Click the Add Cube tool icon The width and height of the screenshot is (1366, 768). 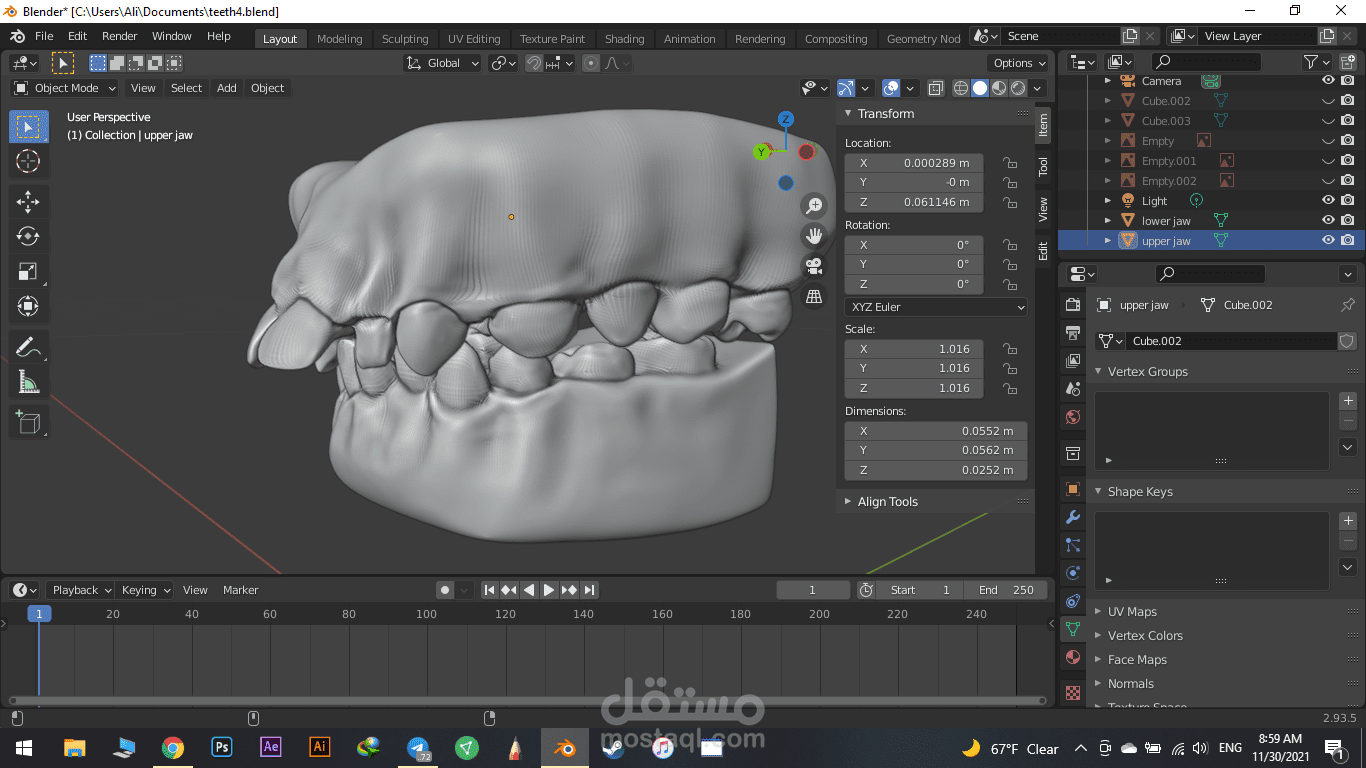pos(28,423)
